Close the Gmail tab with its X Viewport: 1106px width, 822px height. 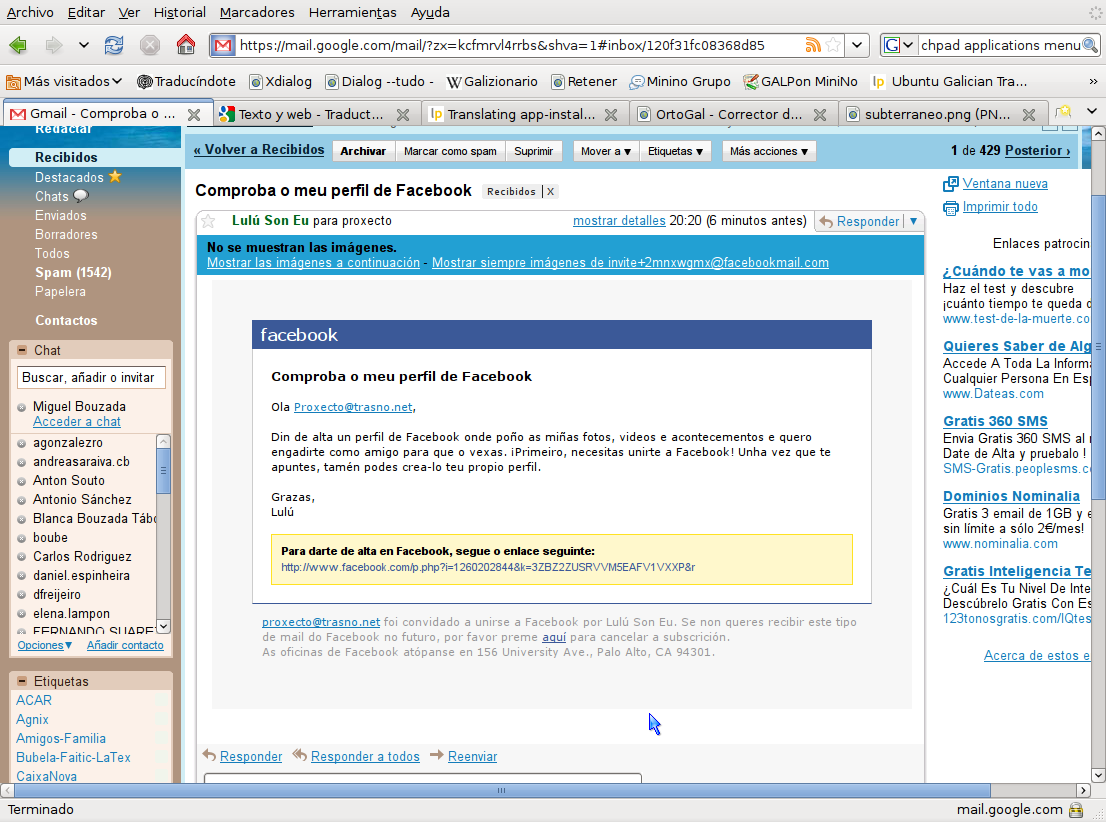(x=194, y=114)
